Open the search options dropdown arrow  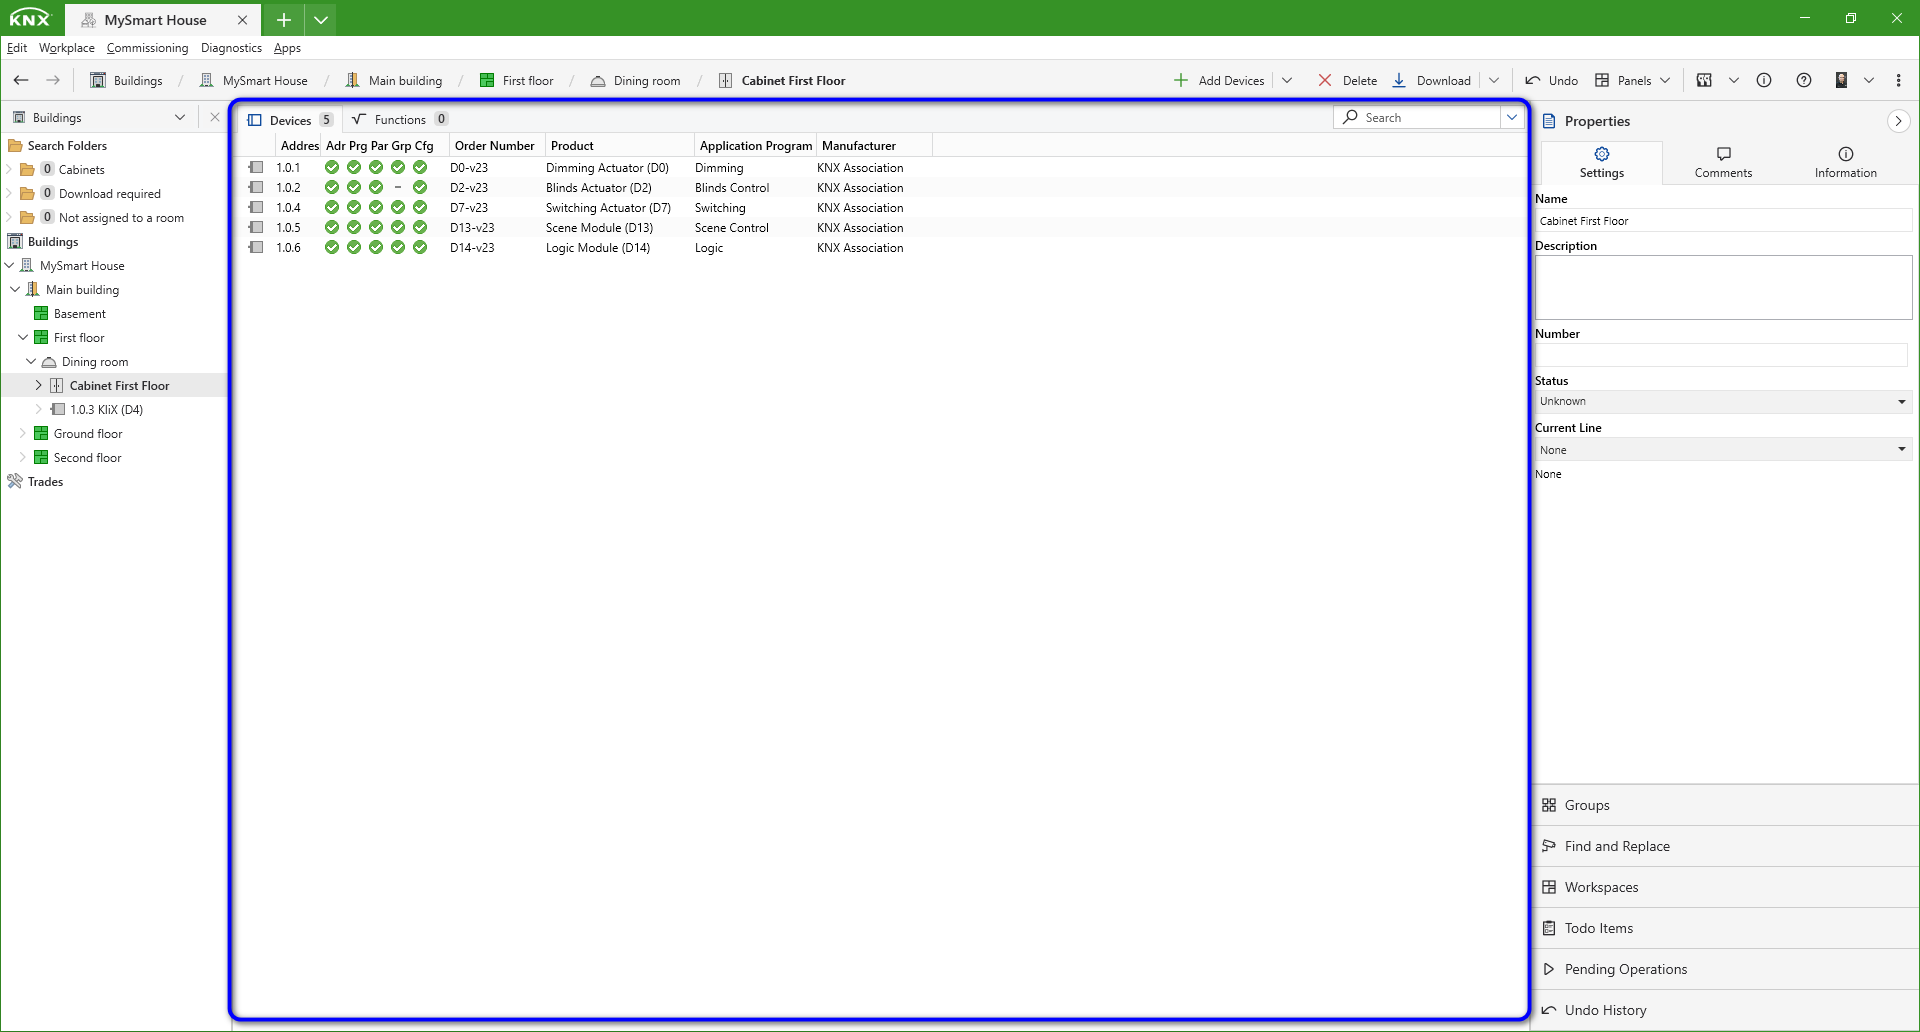tap(1512, 117)
